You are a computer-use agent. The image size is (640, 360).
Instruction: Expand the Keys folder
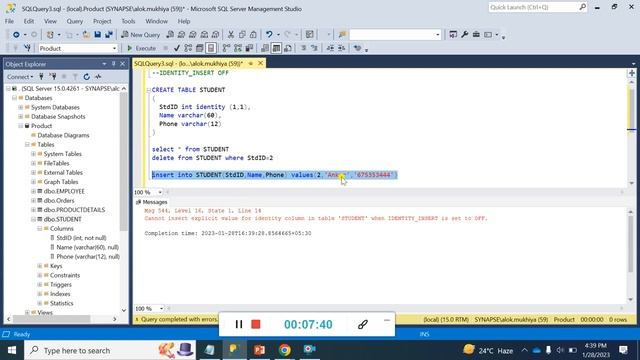coord(40,266)
